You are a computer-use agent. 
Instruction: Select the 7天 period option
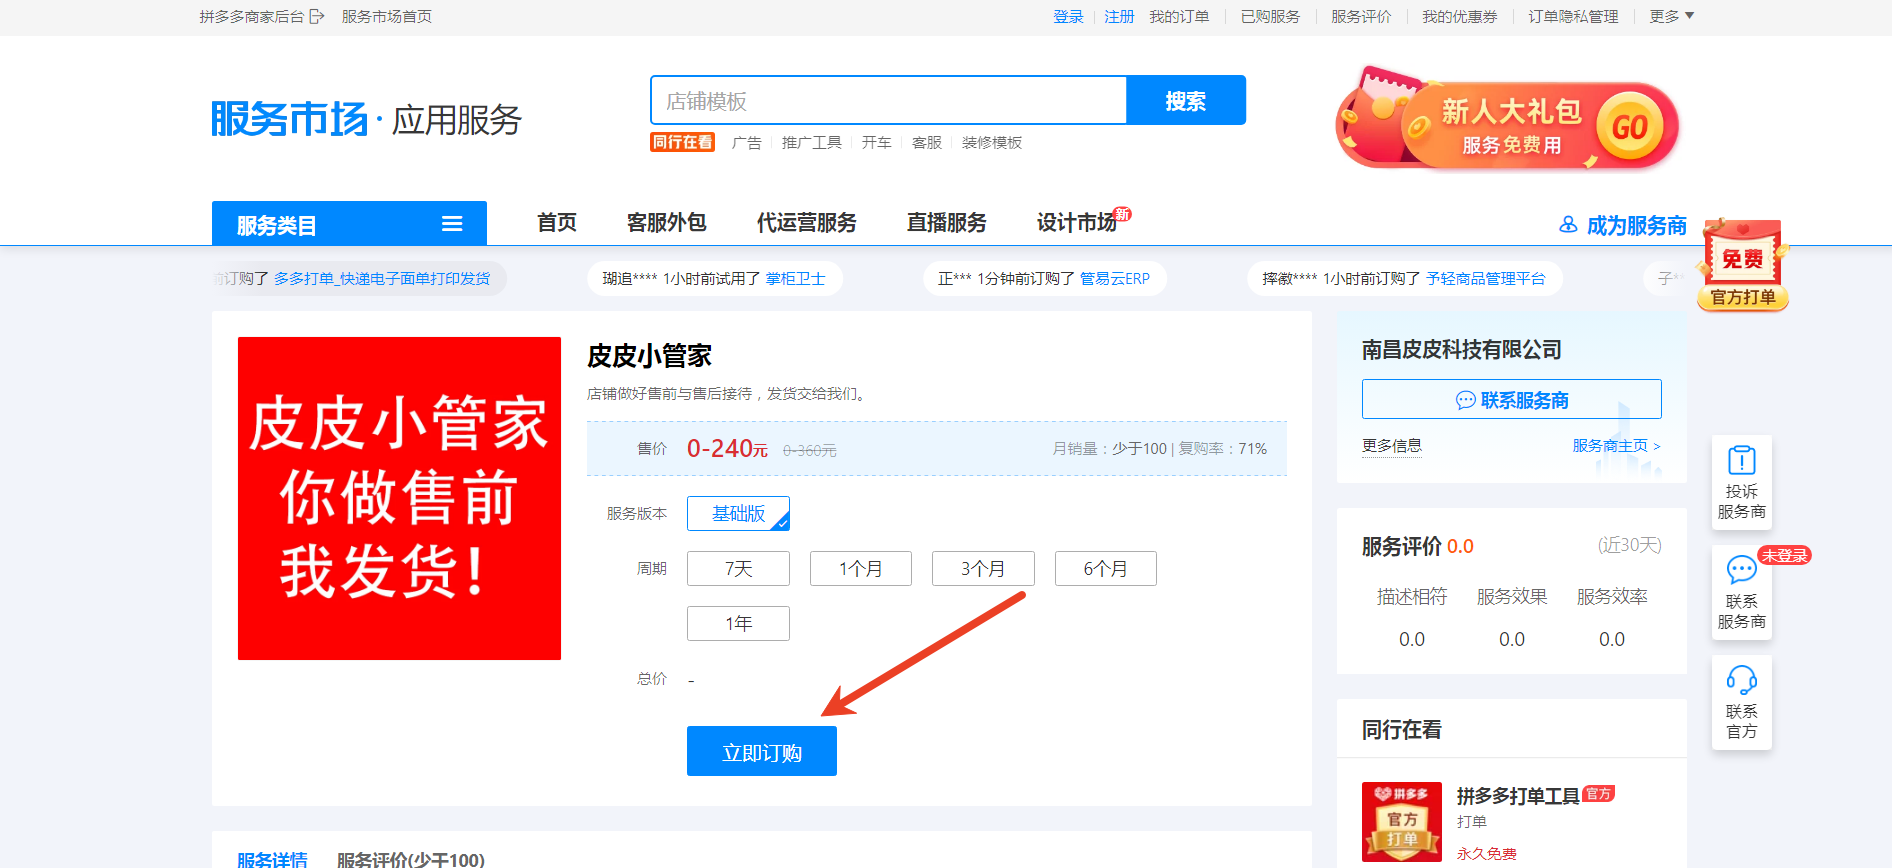[x=738, y=568]
